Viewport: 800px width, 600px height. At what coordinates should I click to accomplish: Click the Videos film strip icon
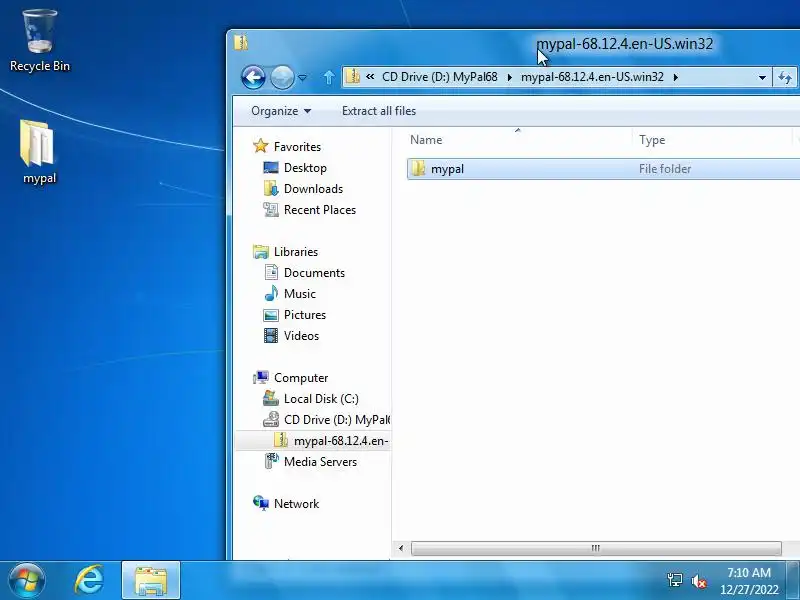[x=271, y=336]
